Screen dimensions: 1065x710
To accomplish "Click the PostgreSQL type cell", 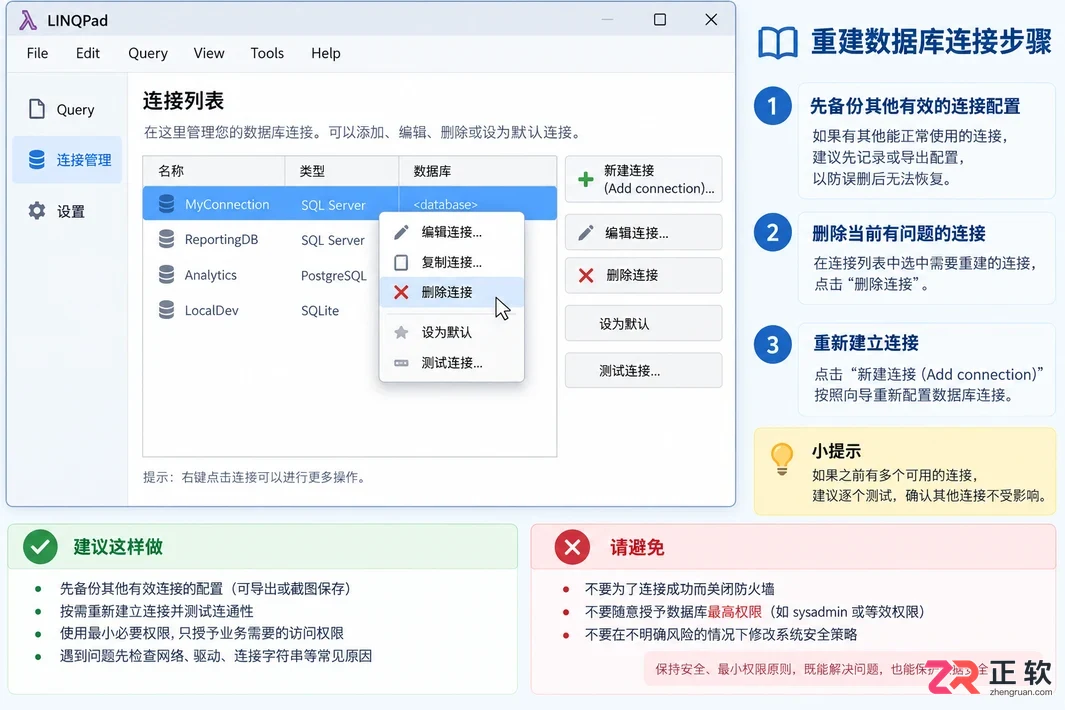I will (333, 275).
